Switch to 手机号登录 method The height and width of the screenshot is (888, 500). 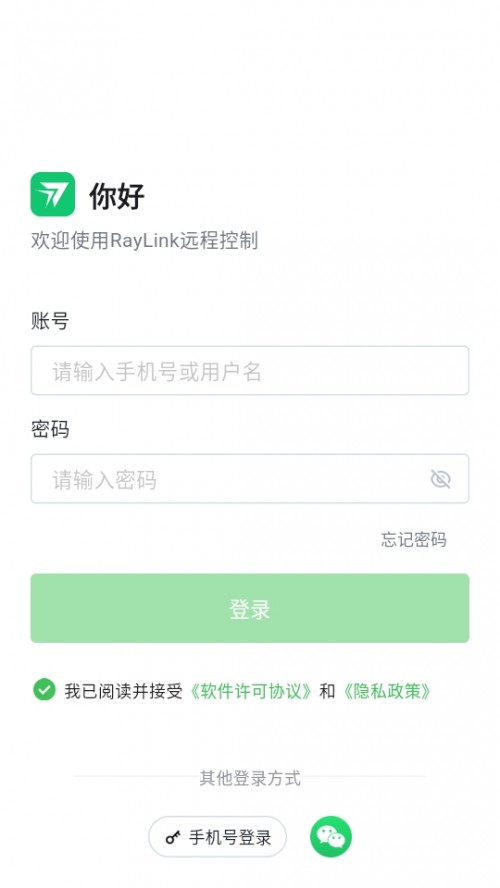point(217,837)
